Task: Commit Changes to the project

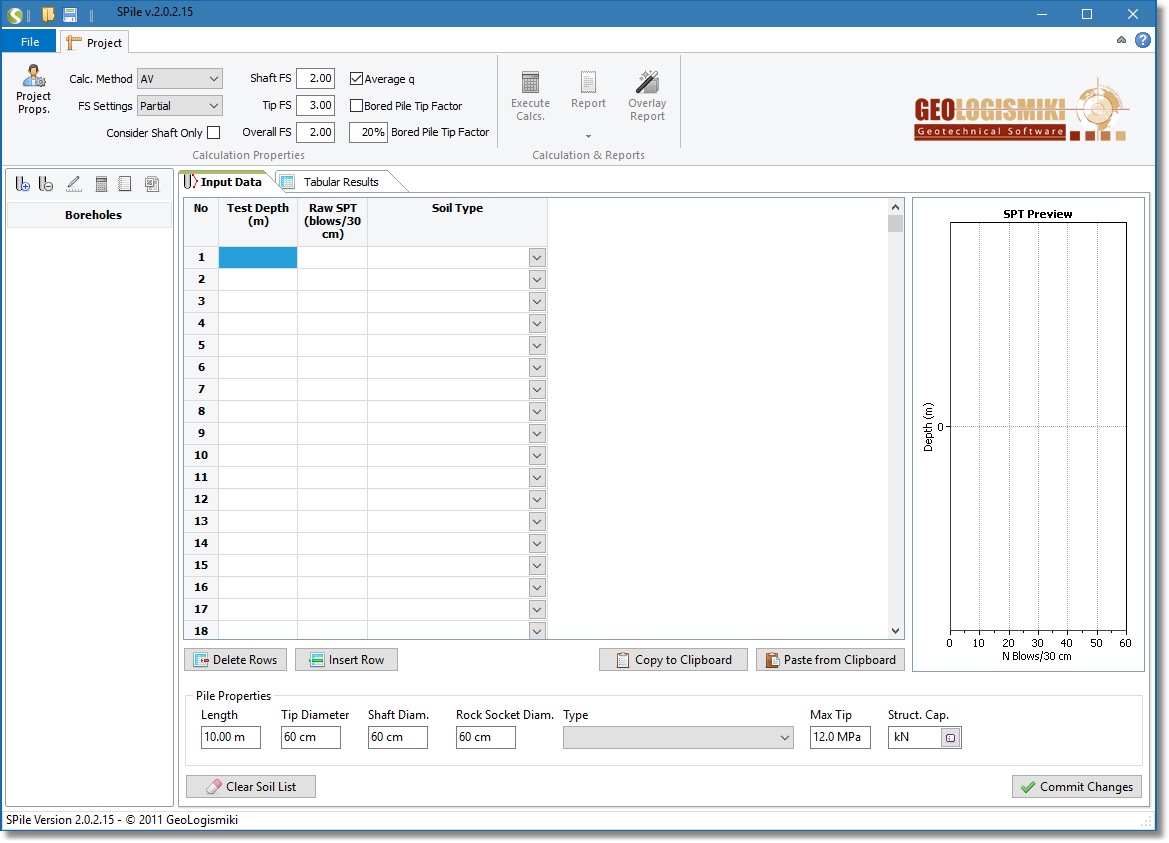Action: click(x=1077, y=786)
